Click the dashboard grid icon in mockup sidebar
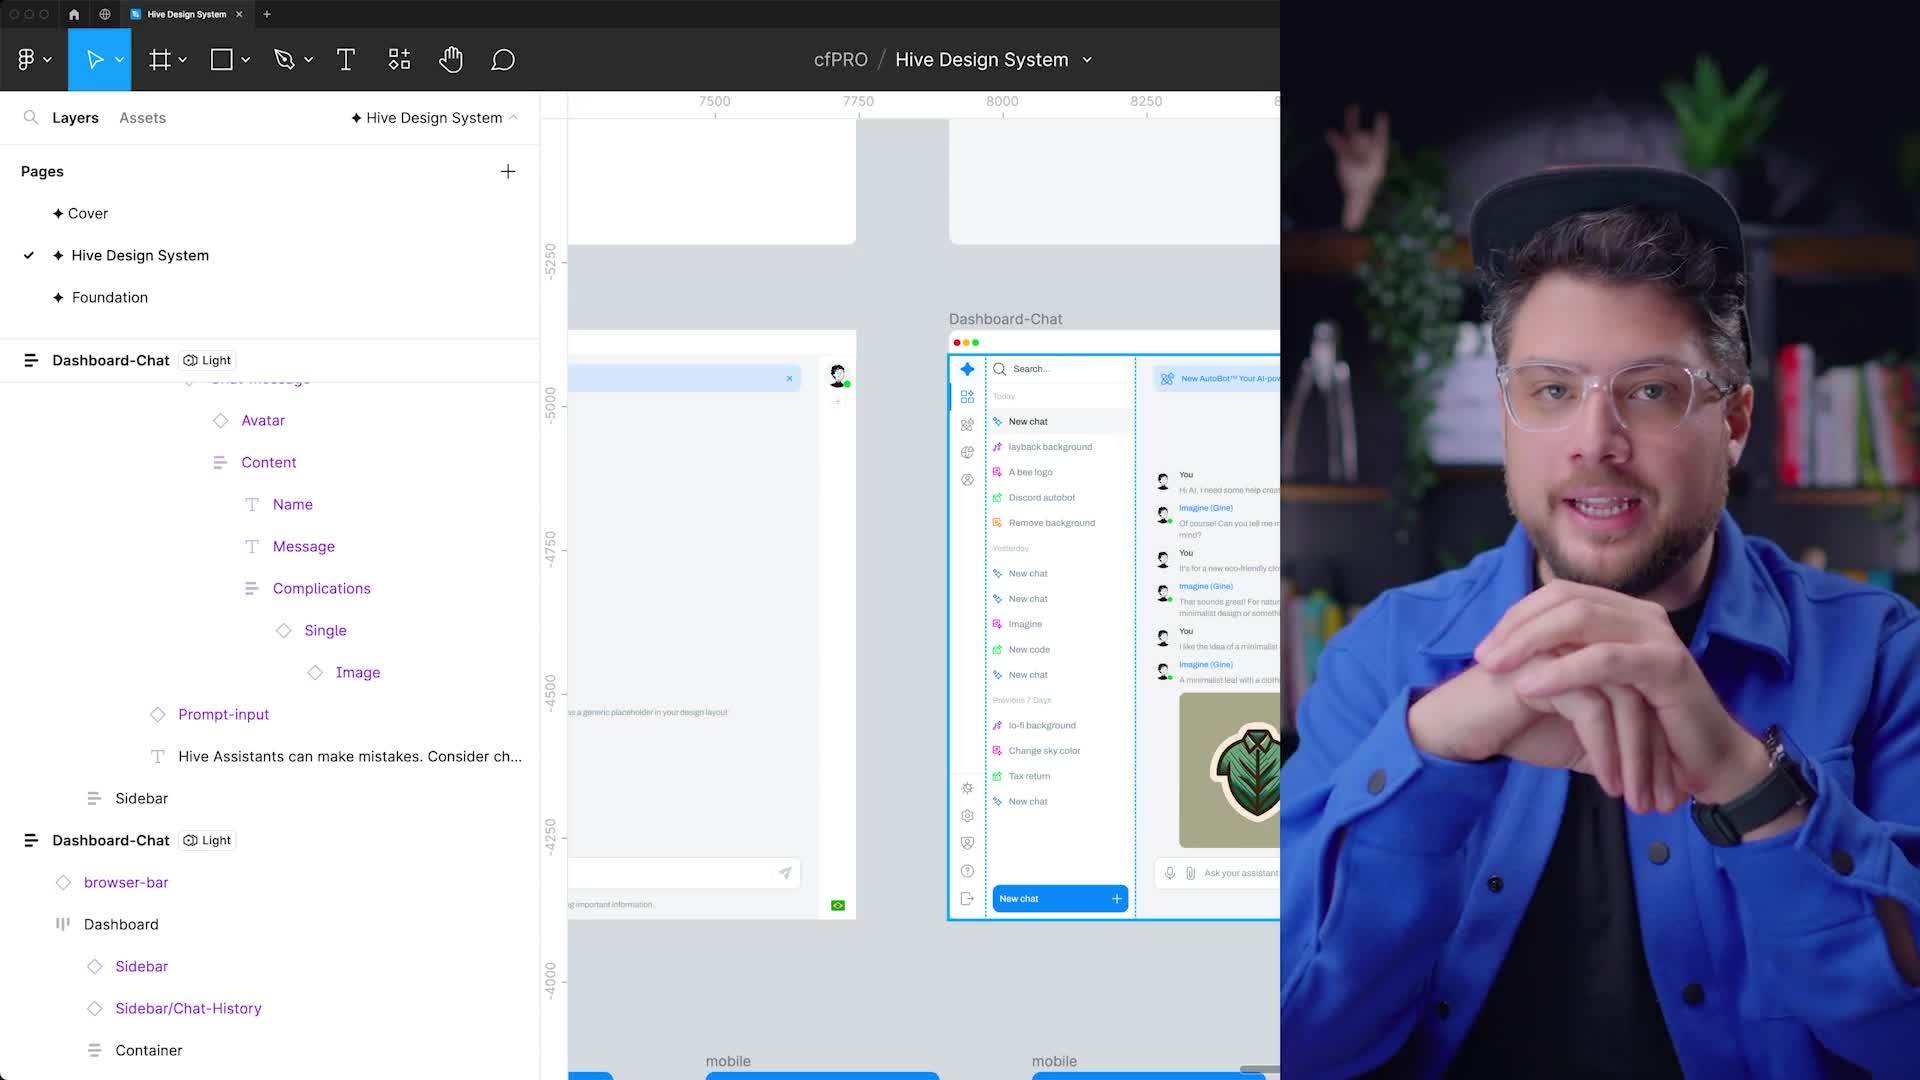The width and height of the screenshot is (1920, 1080). (x=967, y=397)
